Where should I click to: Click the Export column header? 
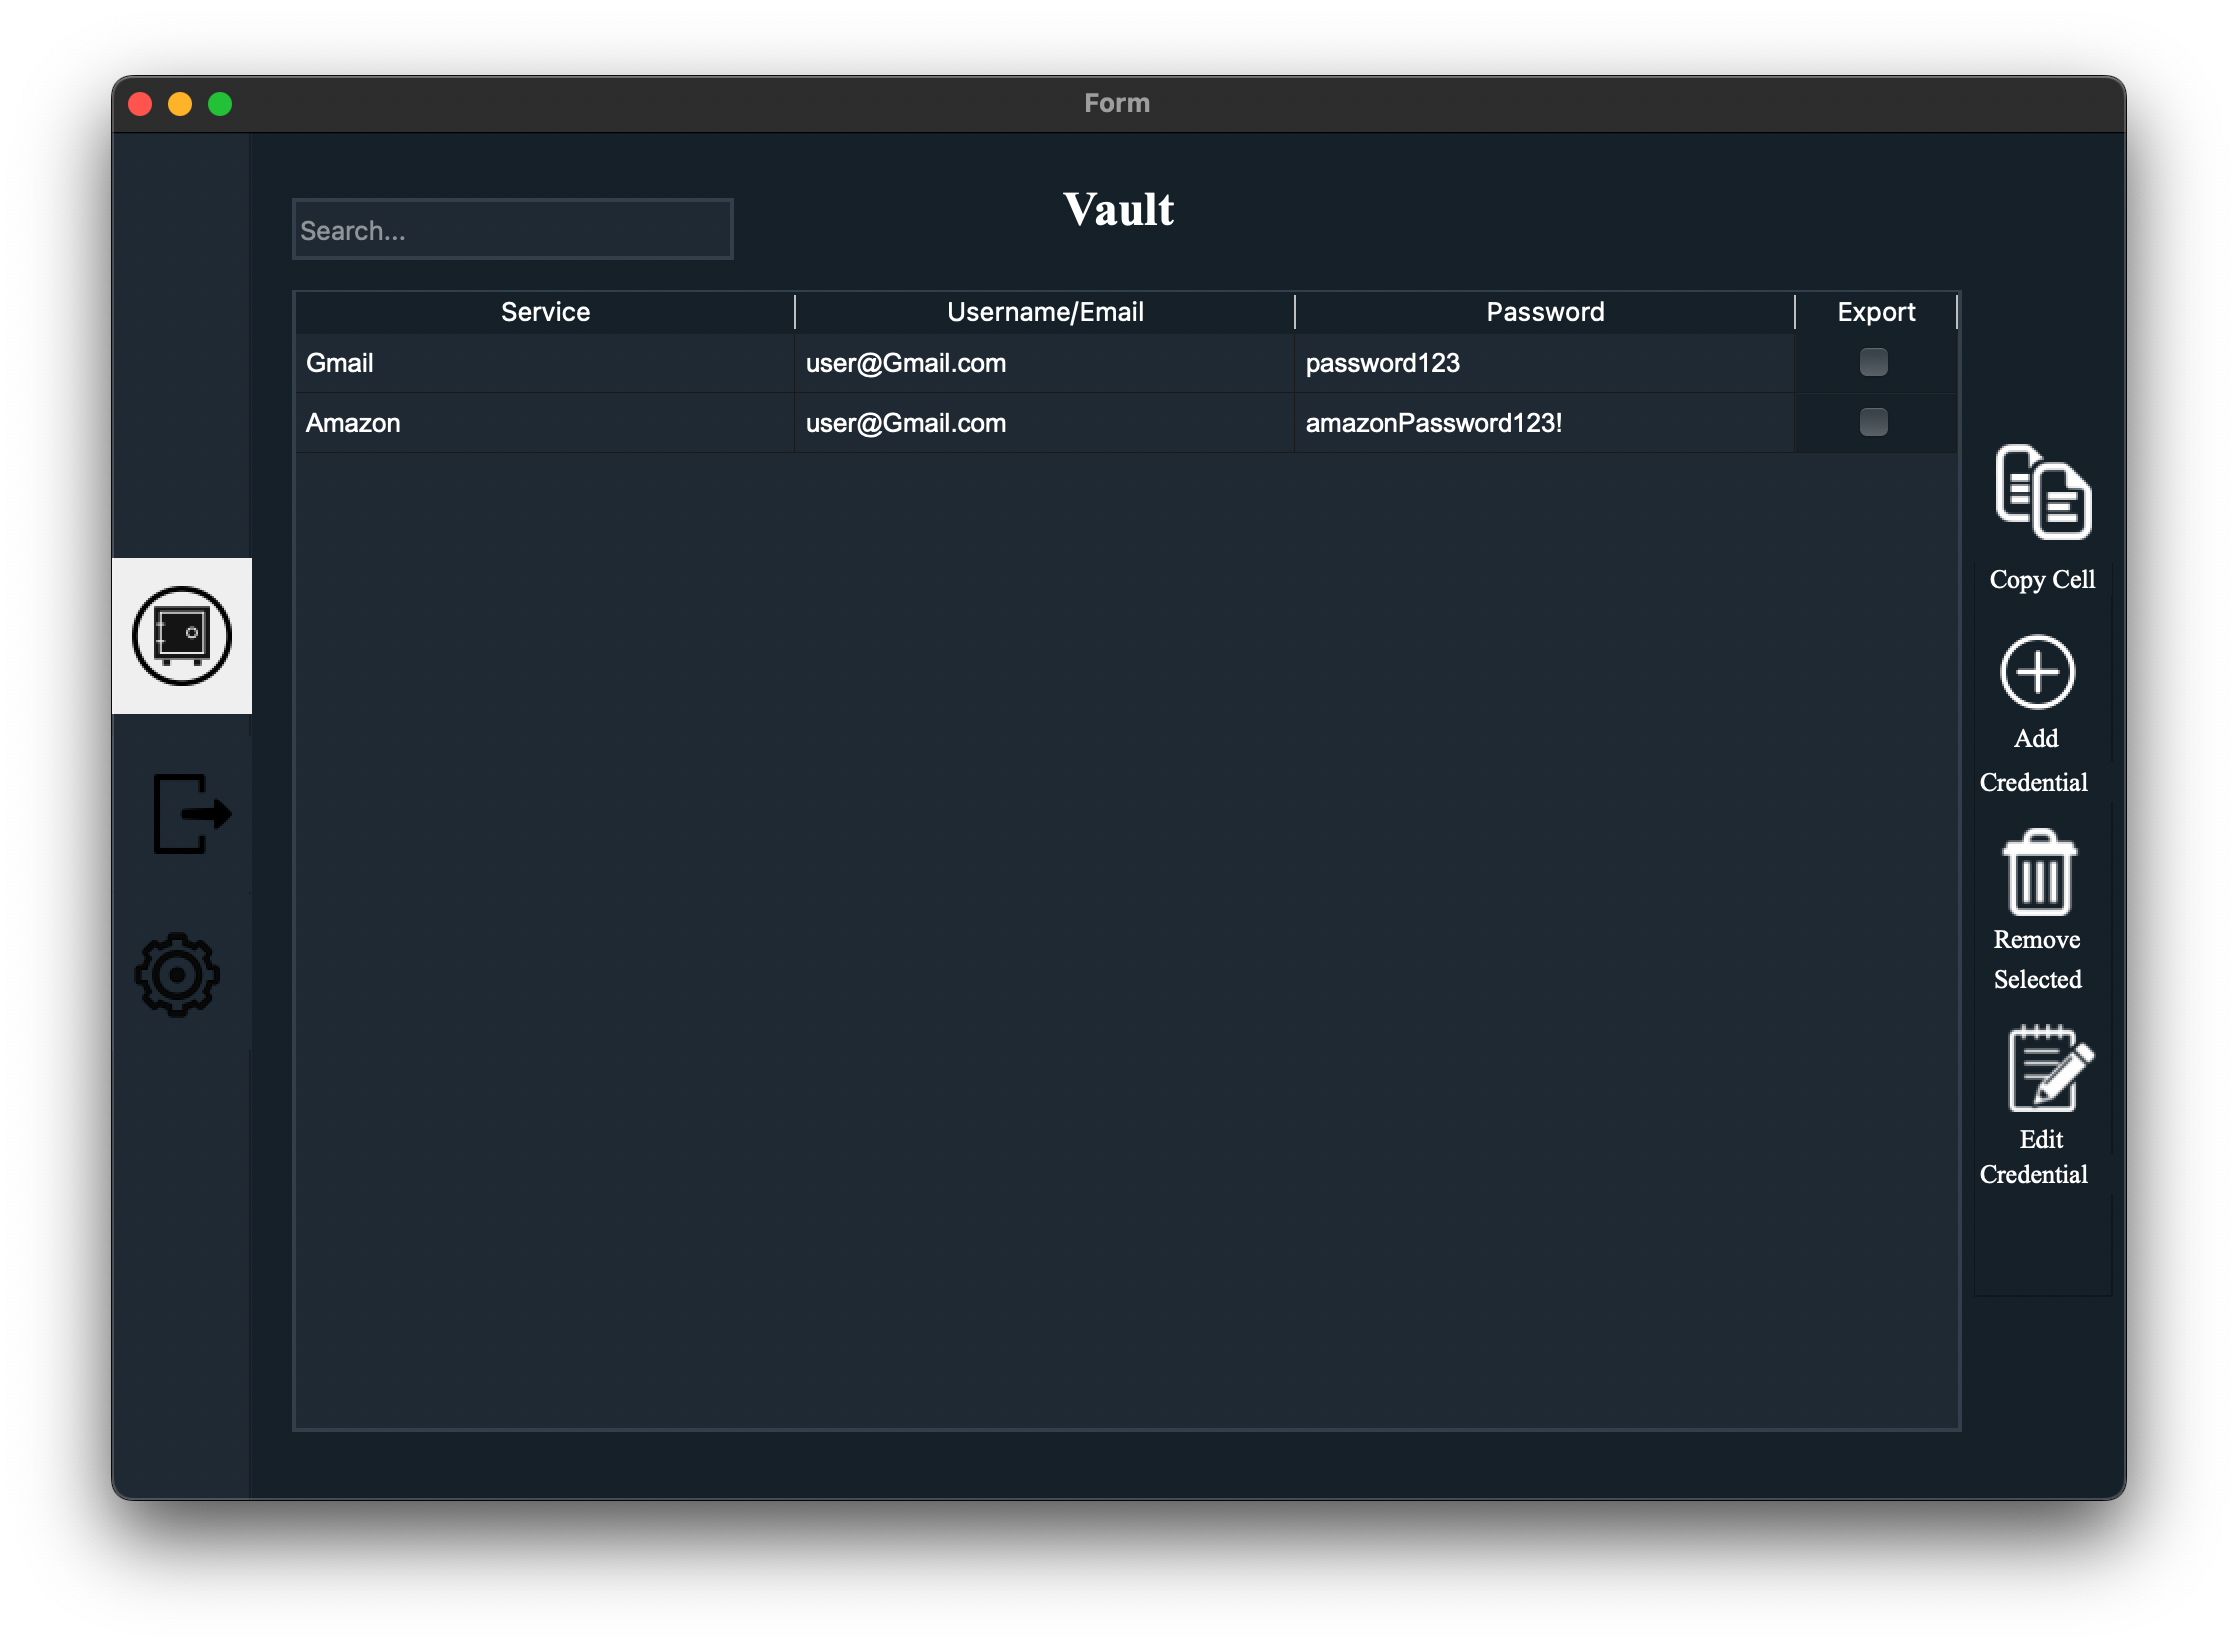click(1875, 312)
